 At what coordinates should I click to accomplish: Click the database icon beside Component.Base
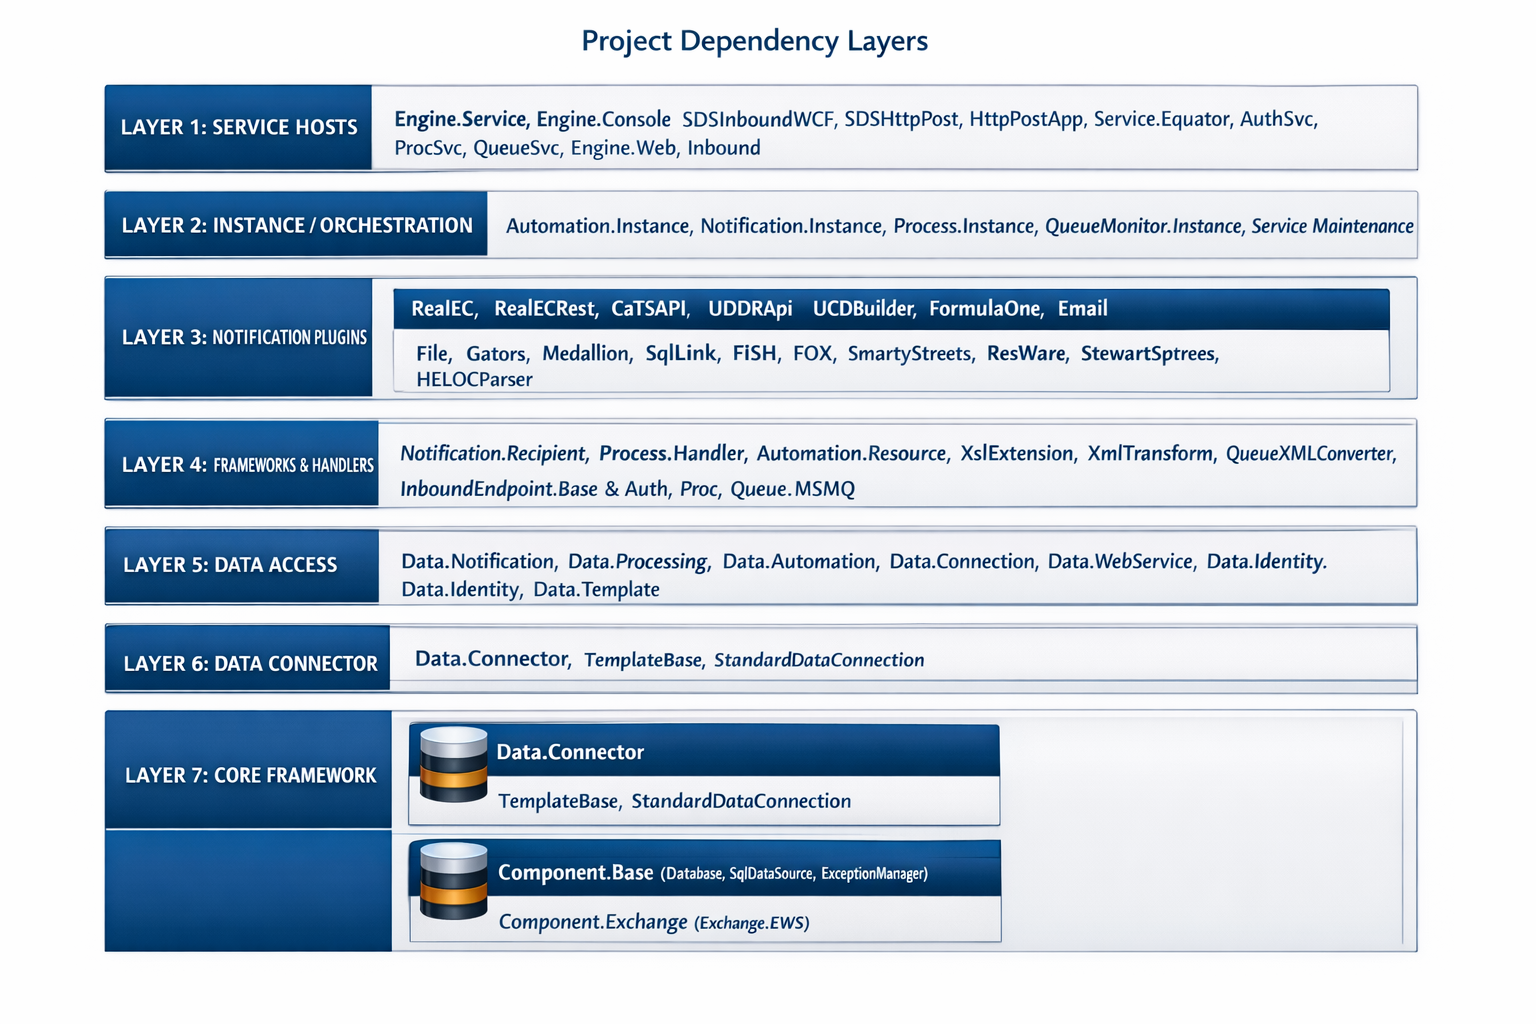click(x=453, y=880)
